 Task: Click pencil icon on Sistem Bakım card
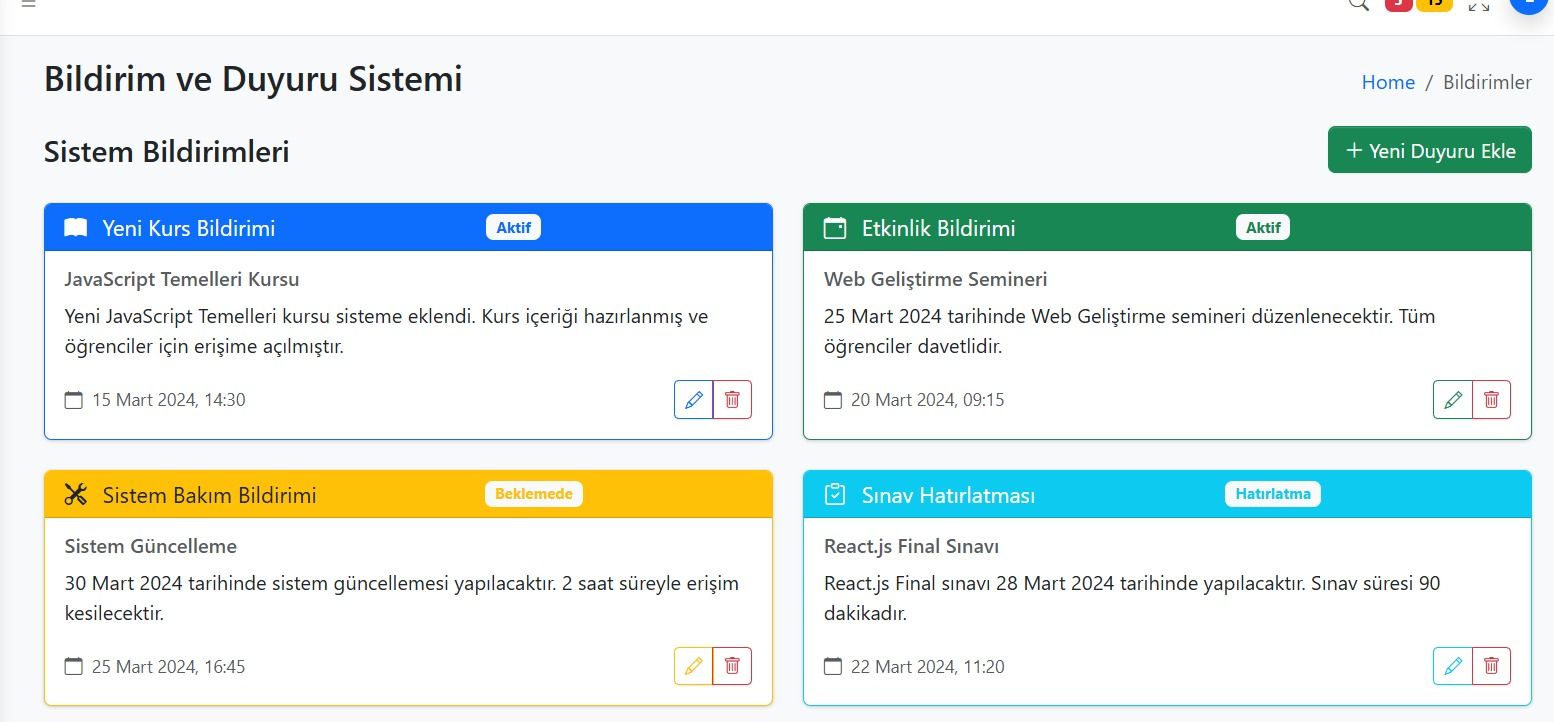pyautogui.click(x=693, y=666)
